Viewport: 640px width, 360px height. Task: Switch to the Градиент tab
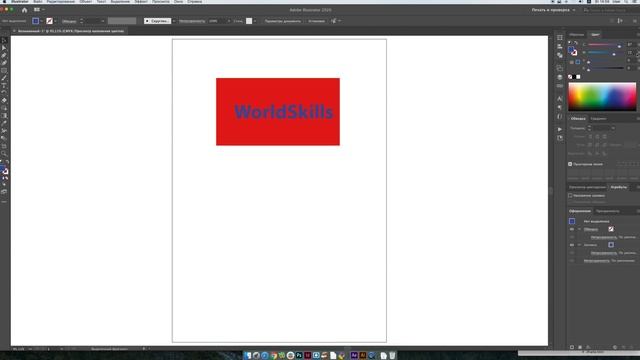point(598,119)
